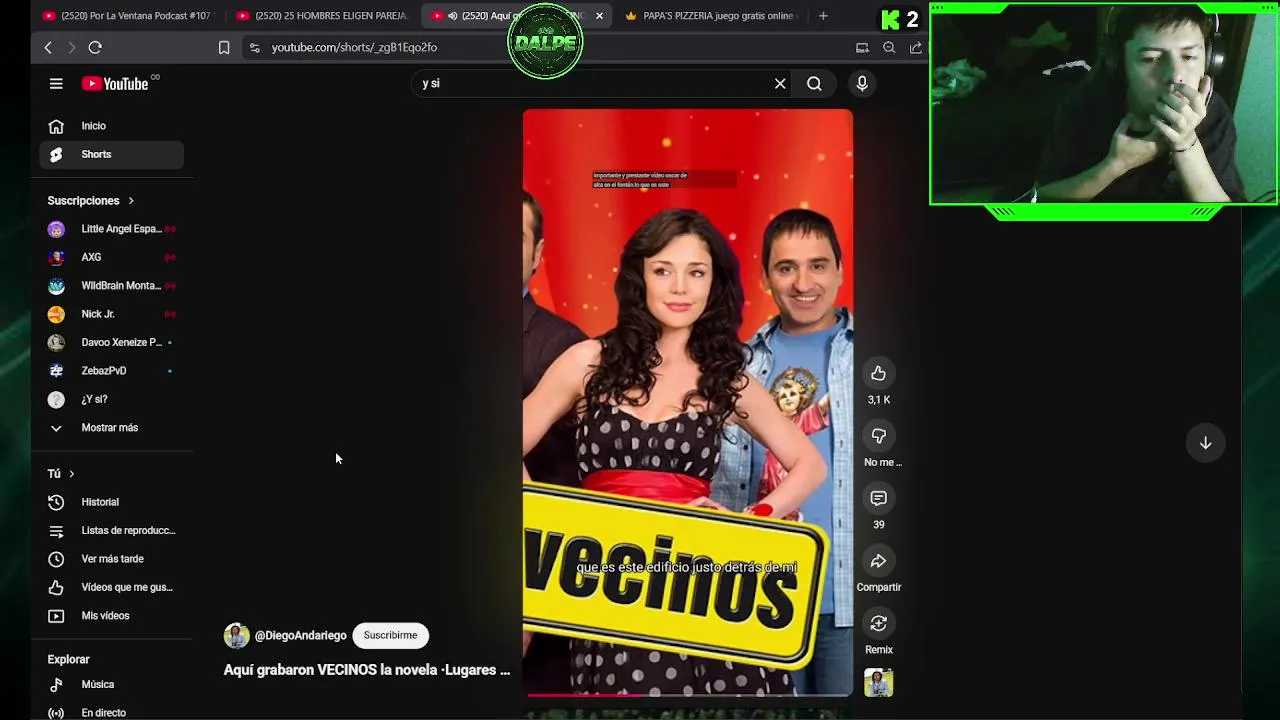The width and height of the screenshot is (1280, 720).
Task: Expand Mostrar más subscriptions
Action: 111,428
